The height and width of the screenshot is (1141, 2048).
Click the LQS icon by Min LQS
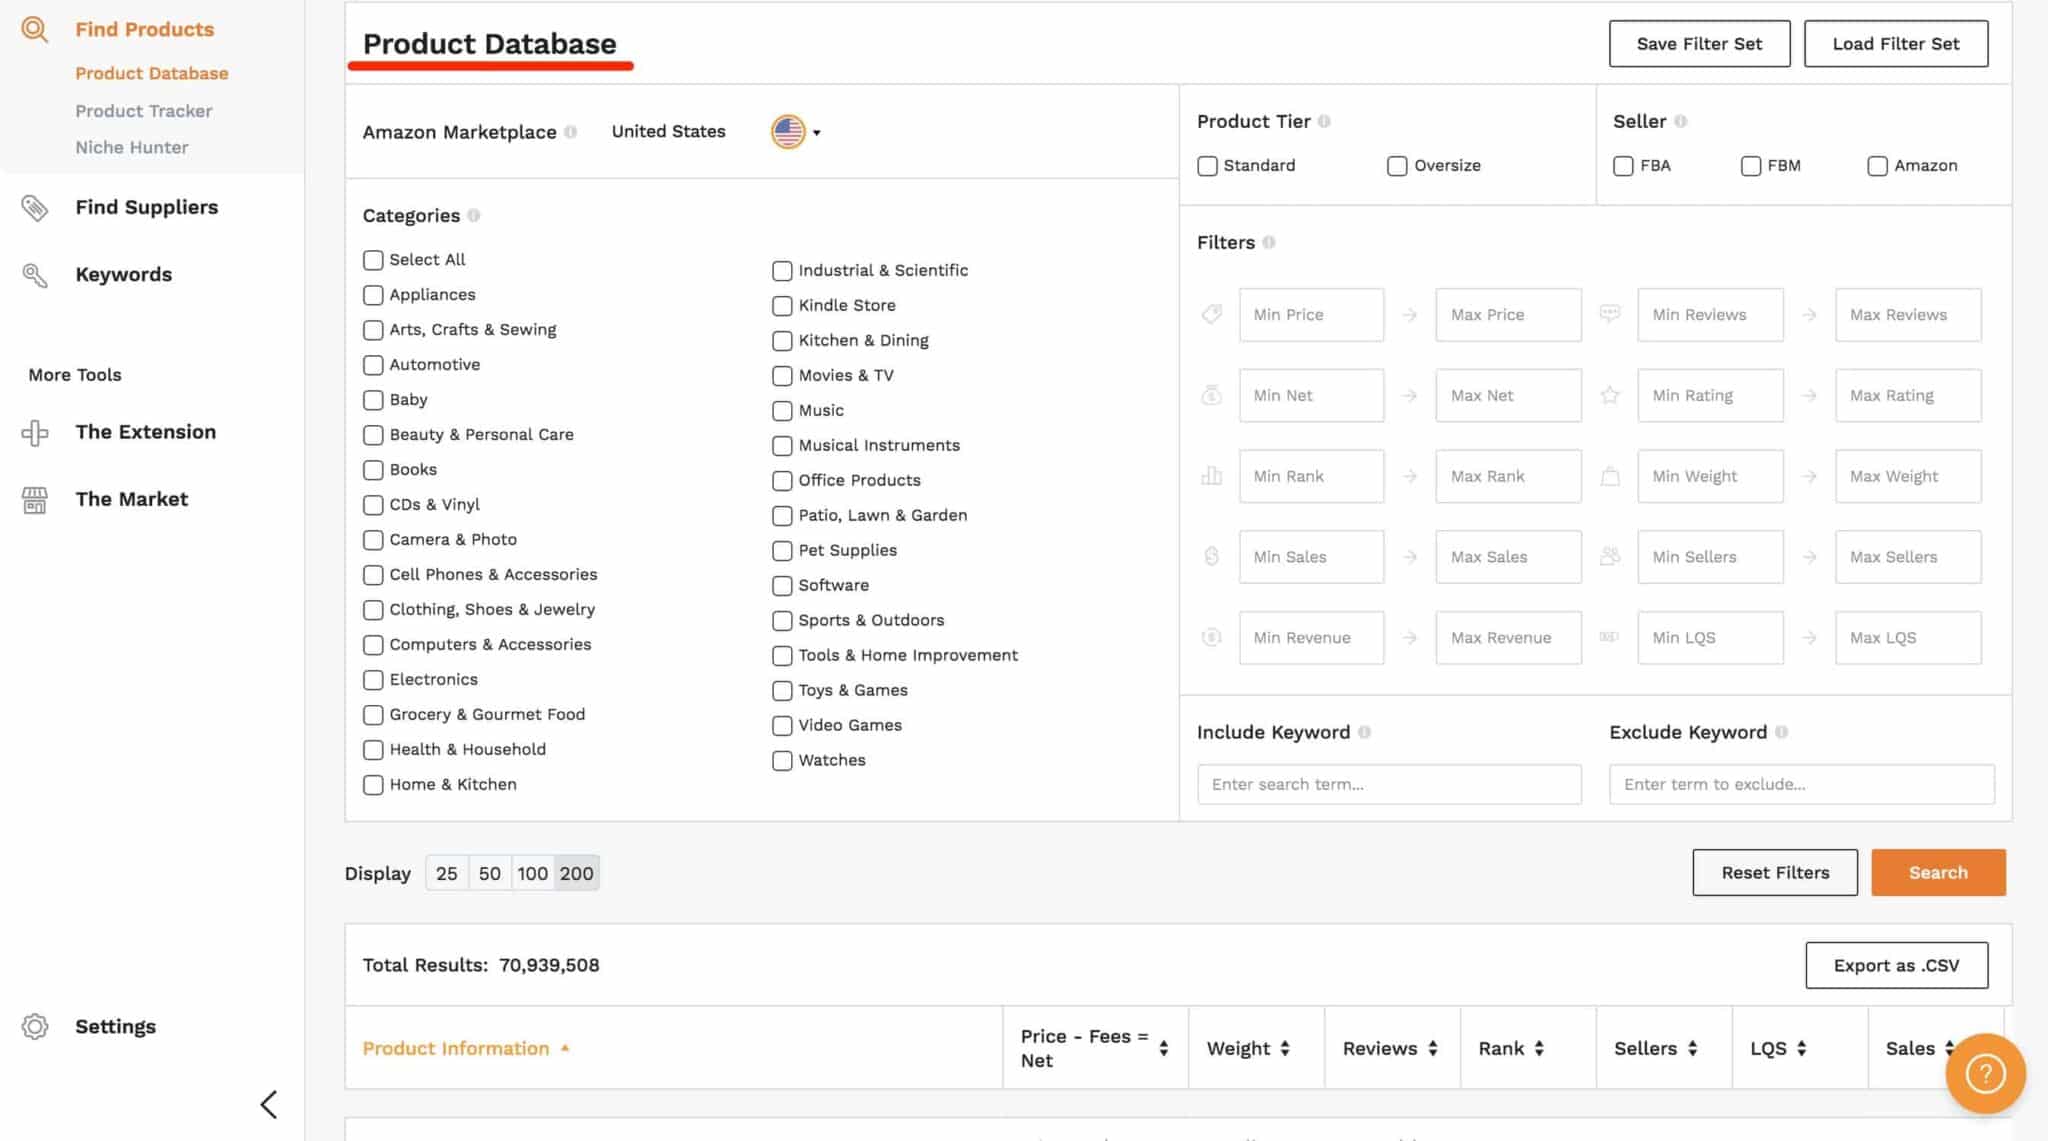(x=1610, y=638)
